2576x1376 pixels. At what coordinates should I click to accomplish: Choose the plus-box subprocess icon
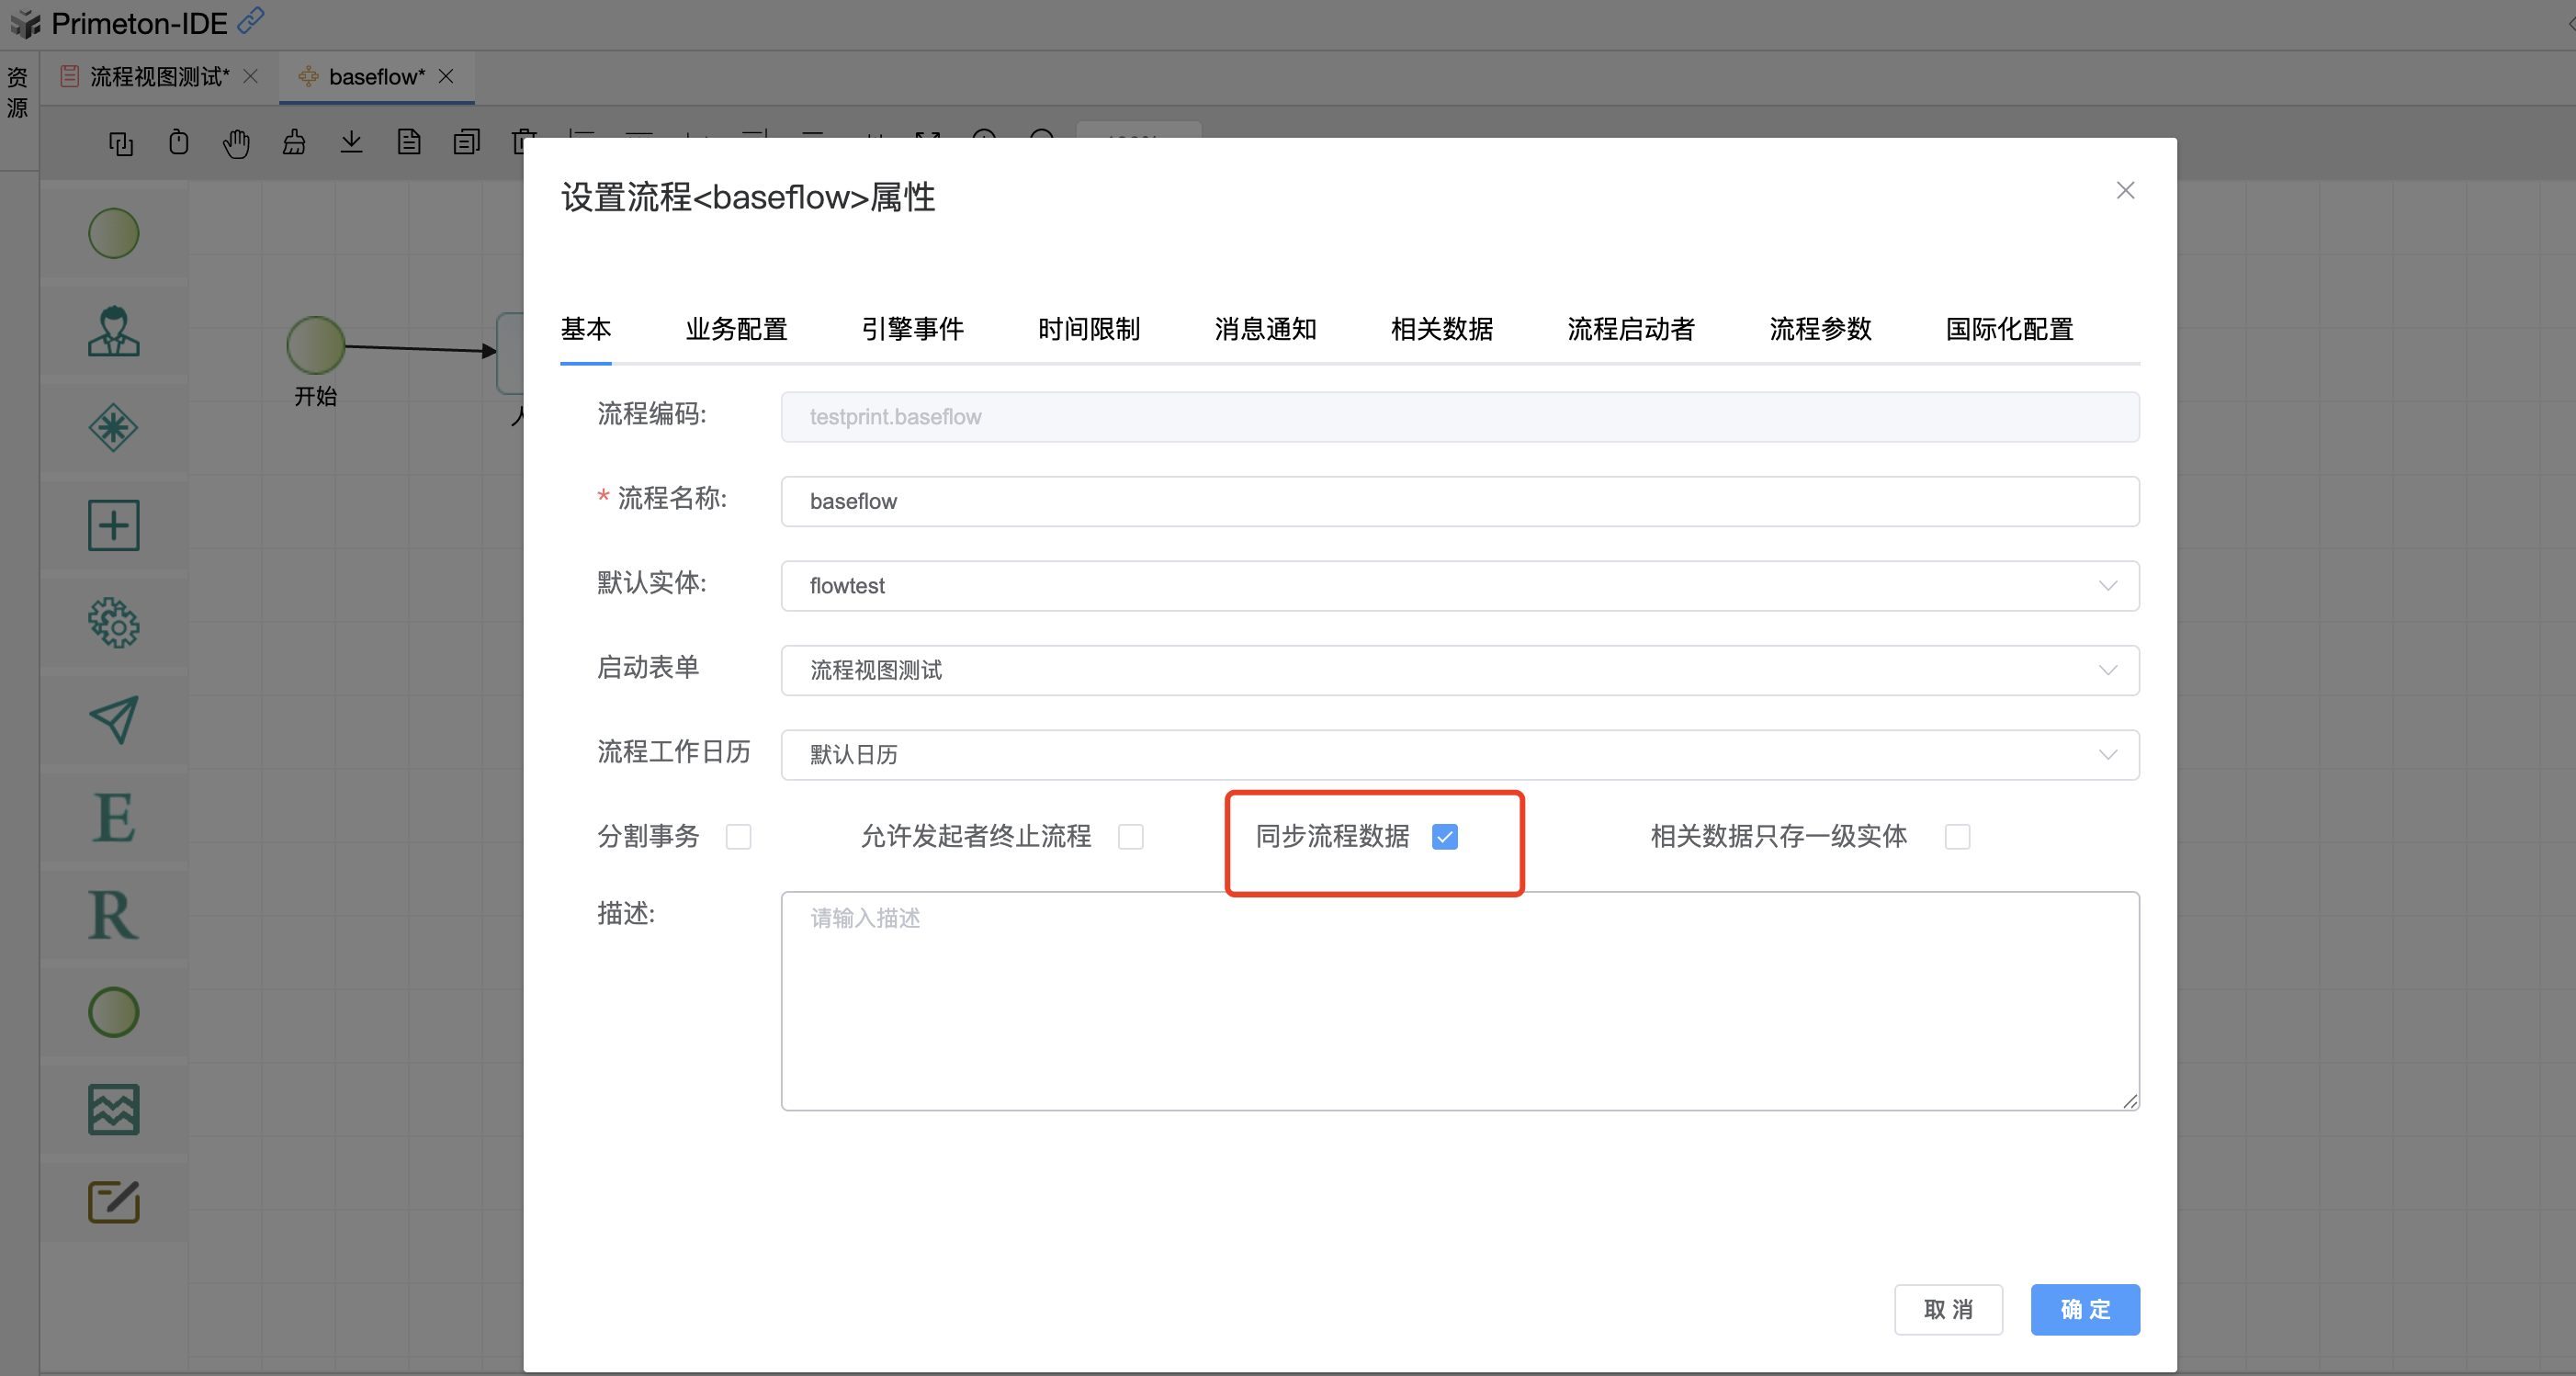tap(113, 526)
